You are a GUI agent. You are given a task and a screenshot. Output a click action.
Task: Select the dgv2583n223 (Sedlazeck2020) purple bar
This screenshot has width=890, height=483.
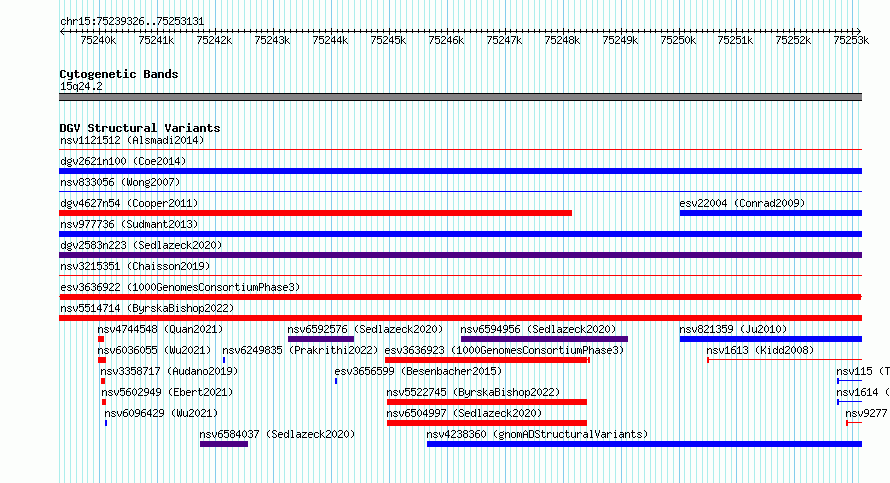[x=460, y=255]
